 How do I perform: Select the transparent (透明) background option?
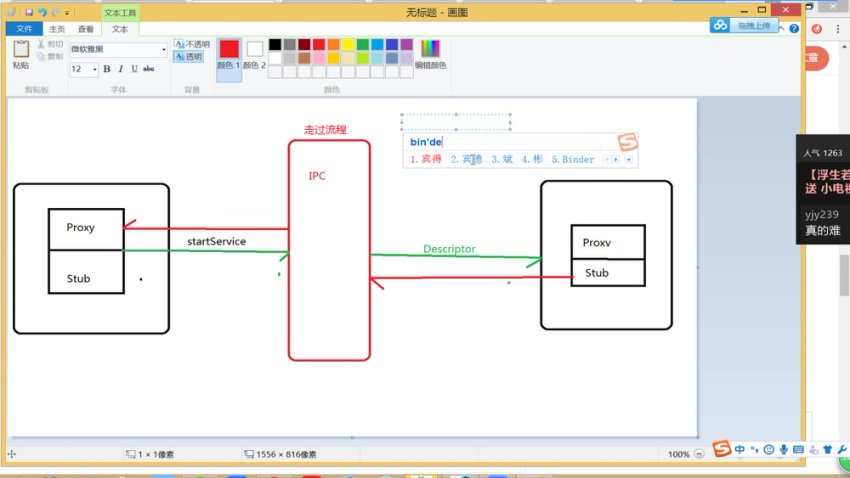click(x=191, y=57)
